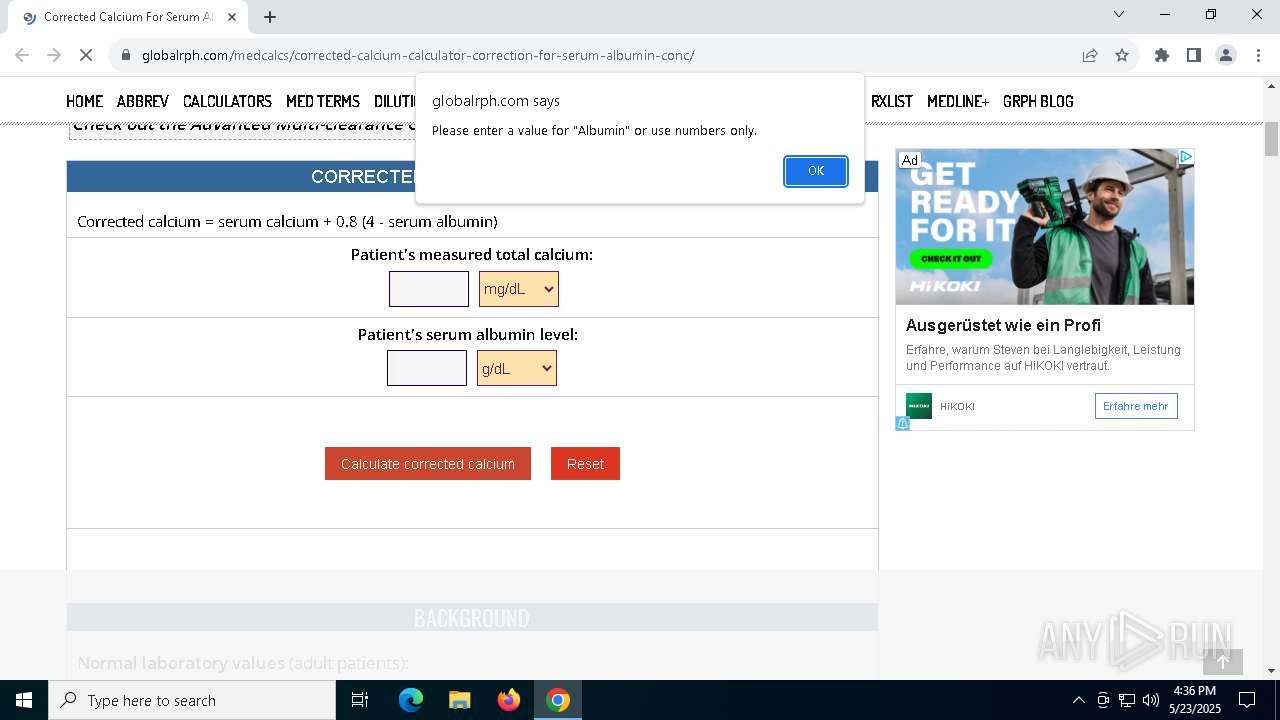Viewport: 1280px width, 720px height.
Task: Open GRPH BLOG menu item
Action: coord(1038,101)
